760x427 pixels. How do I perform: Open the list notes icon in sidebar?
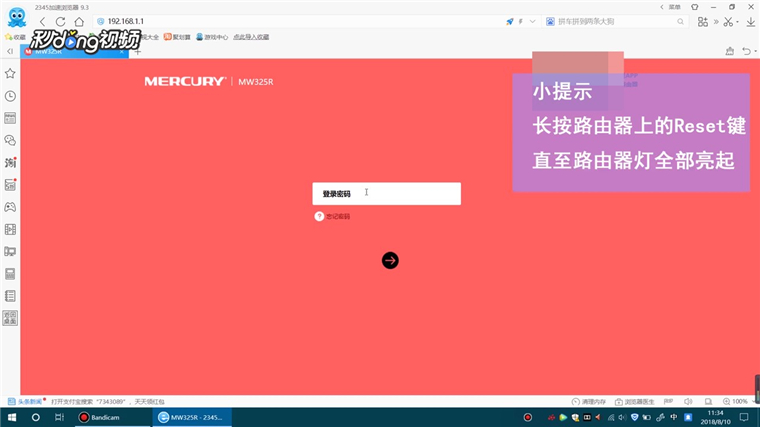pos(10,296)
